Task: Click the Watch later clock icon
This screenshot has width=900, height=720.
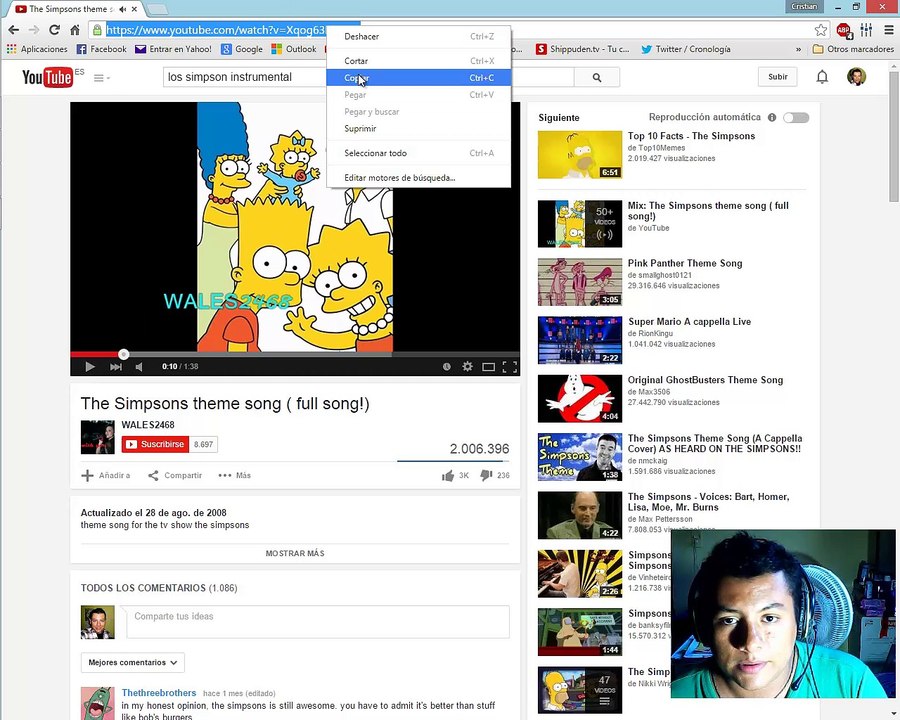Action: coord(447,366)
